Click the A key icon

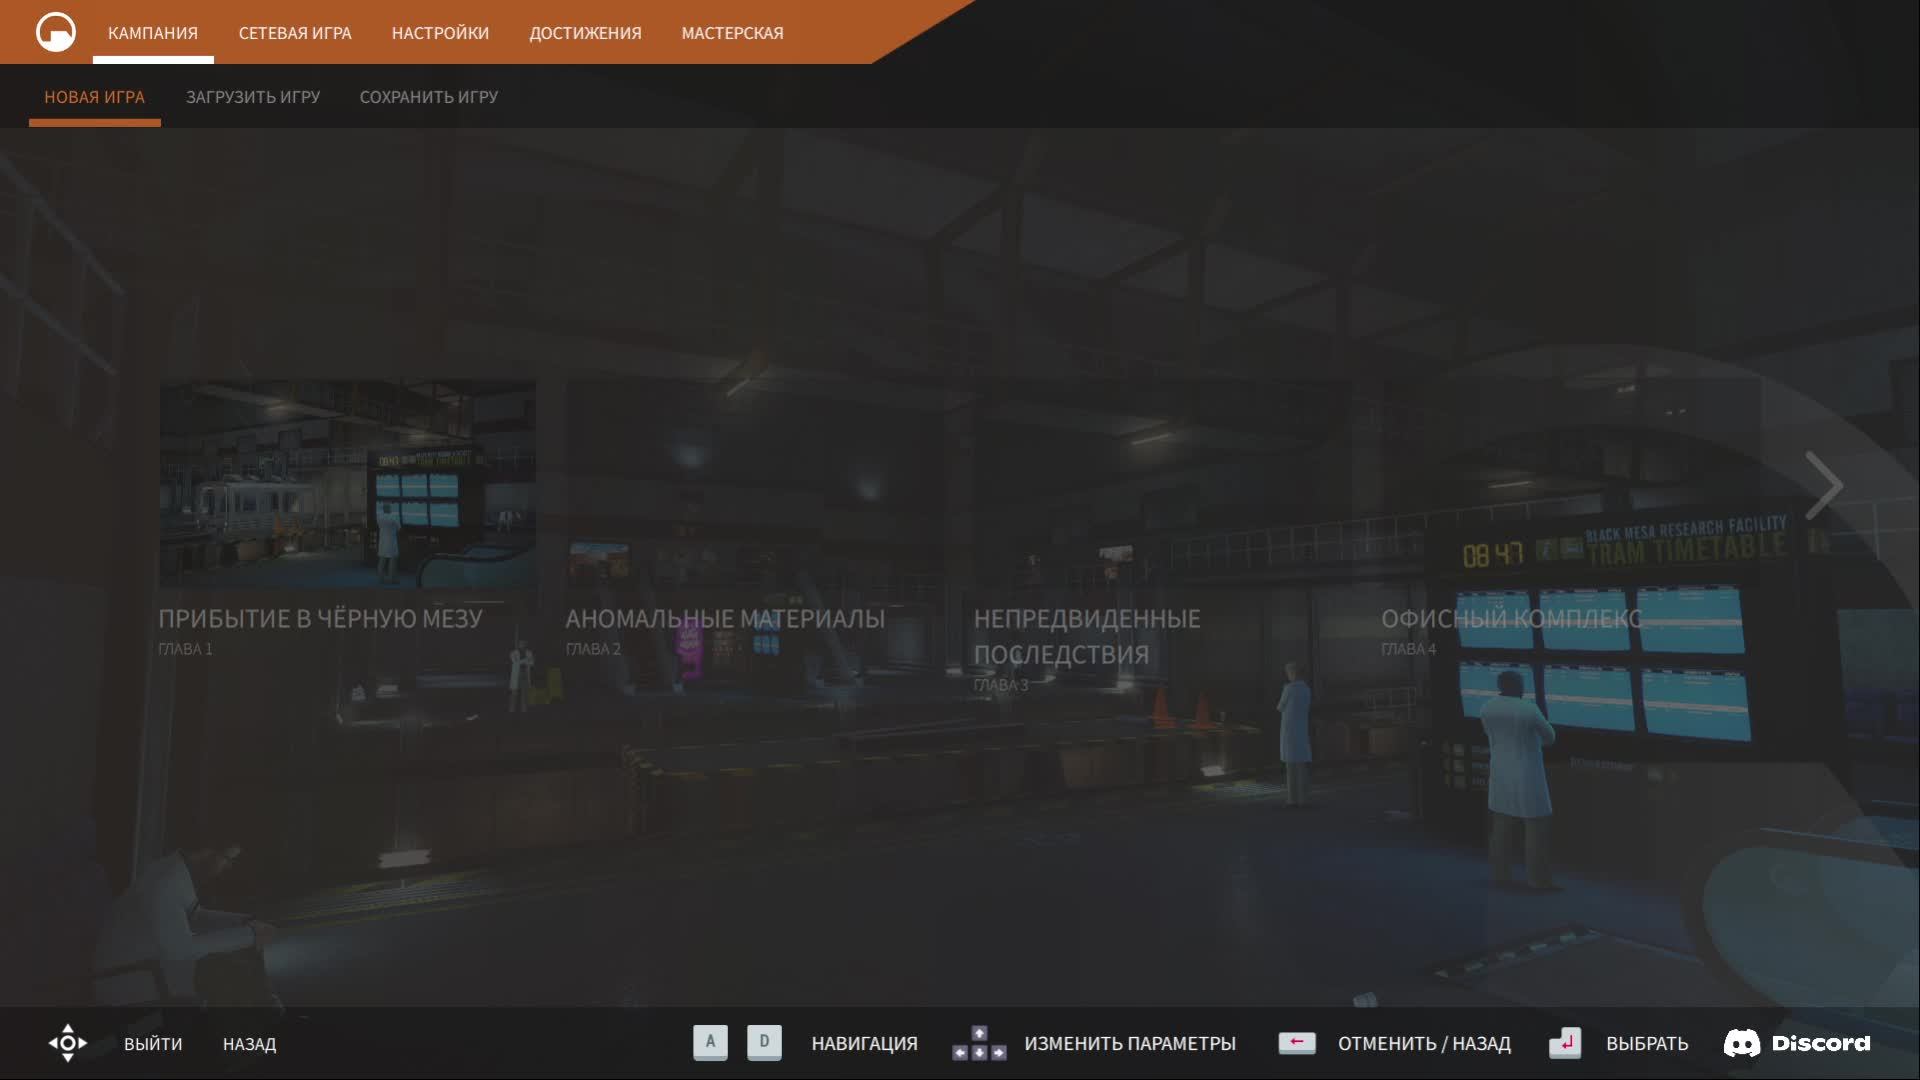[x=710, y=1043]
